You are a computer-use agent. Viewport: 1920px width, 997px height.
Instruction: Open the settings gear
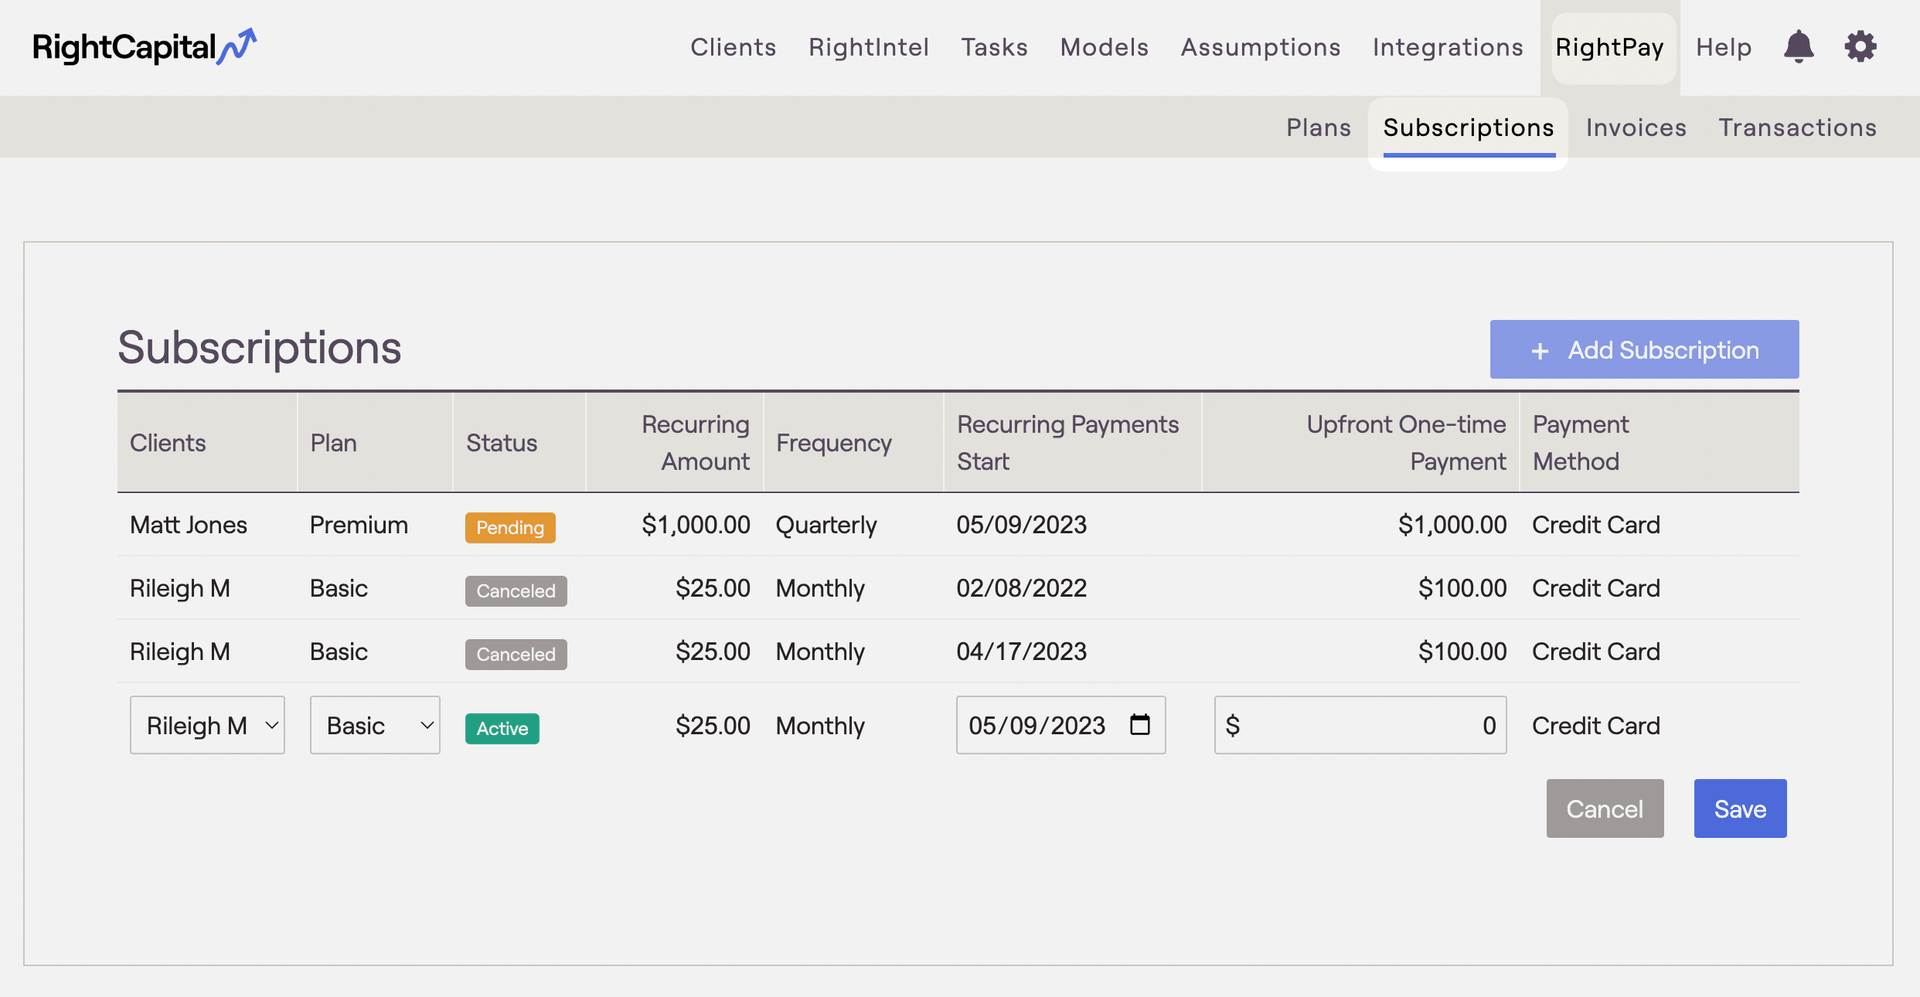click(x=1860, y=47)
